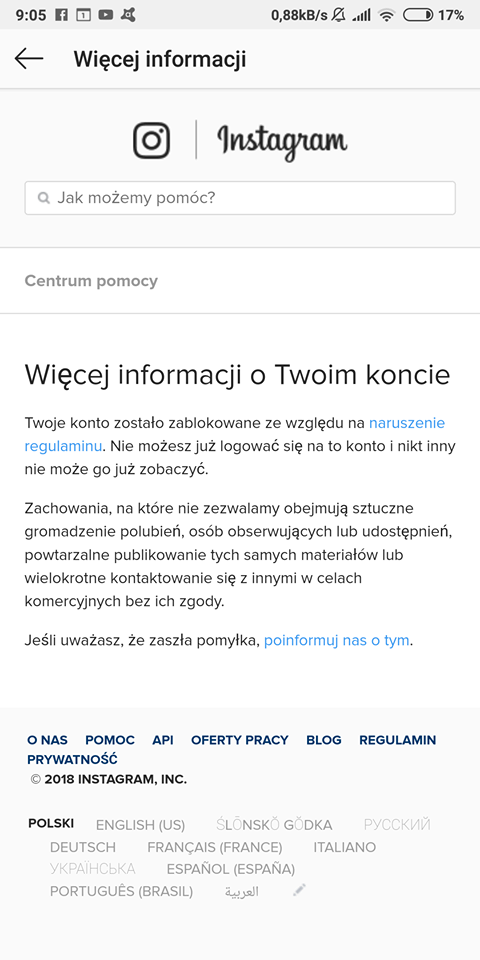Viewport: 480px width, 960px height.
Task: Click the paragraph starting 'Zachowania, na które'
Action: pyautogui.click(x=239, y=555)
